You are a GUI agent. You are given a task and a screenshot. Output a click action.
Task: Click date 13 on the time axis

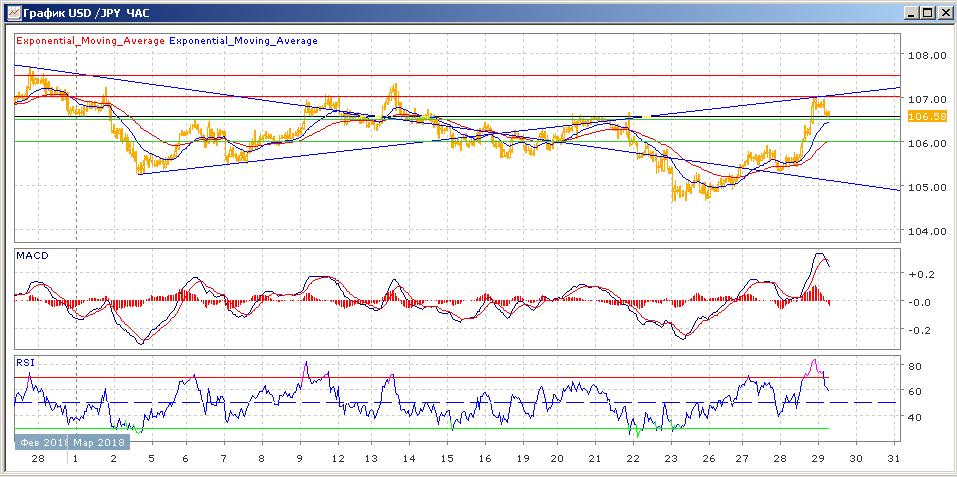tap(372, 457)
